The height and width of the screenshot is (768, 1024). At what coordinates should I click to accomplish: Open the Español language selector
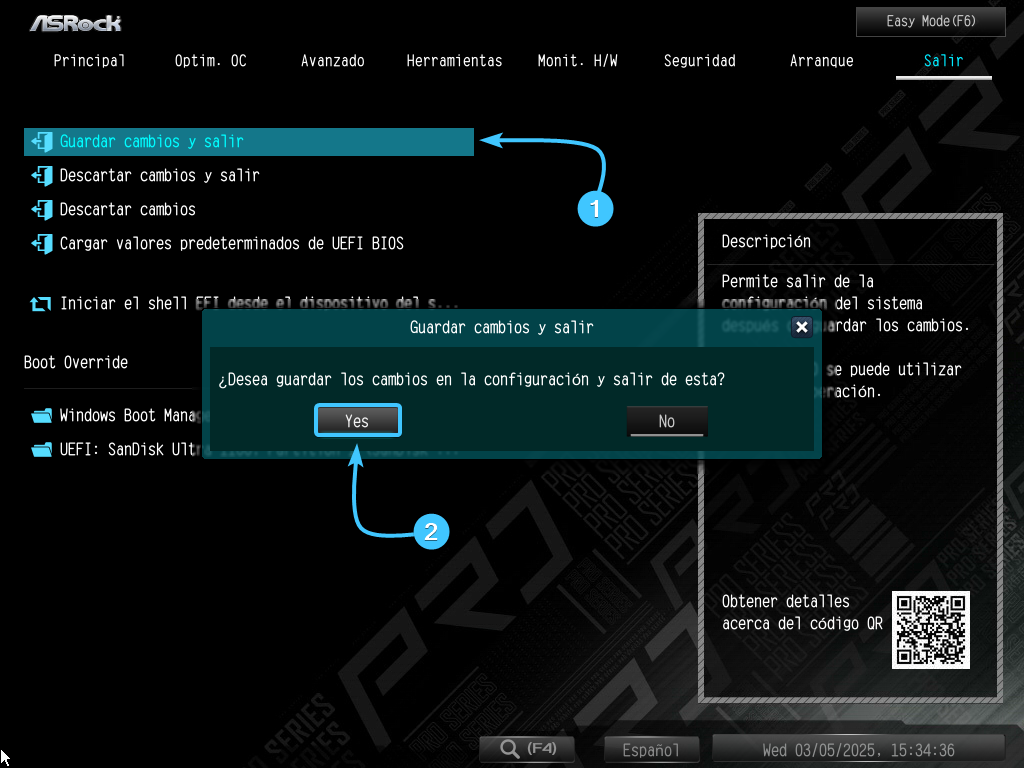click(x=651, y=750)
